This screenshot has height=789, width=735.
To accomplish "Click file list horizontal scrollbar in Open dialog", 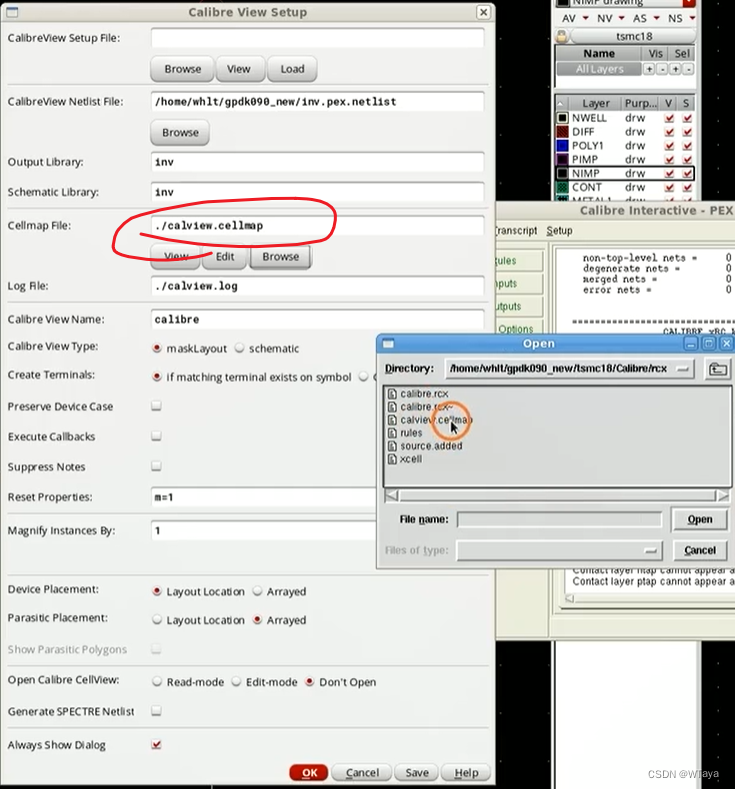I will 557,496.
